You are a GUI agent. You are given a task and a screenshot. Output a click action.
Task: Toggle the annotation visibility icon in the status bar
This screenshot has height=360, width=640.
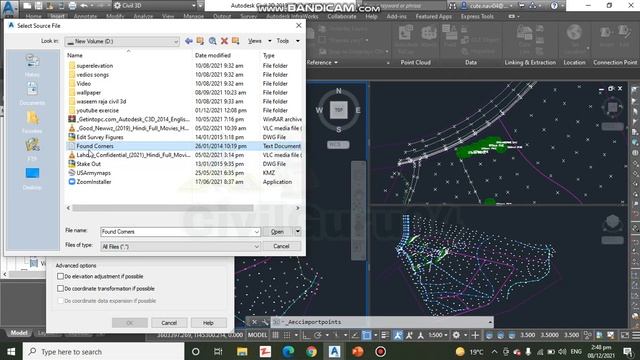pos(398,335)
